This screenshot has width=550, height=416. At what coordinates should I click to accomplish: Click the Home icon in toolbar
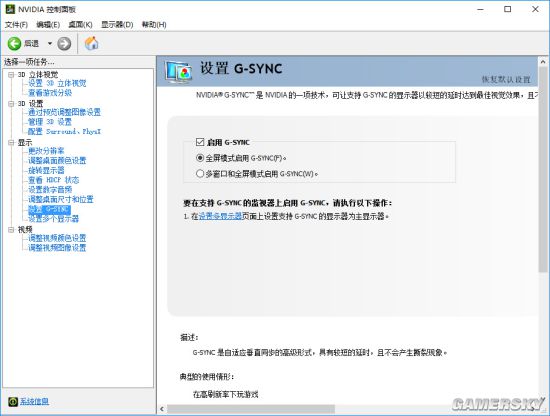pos(92,43)
